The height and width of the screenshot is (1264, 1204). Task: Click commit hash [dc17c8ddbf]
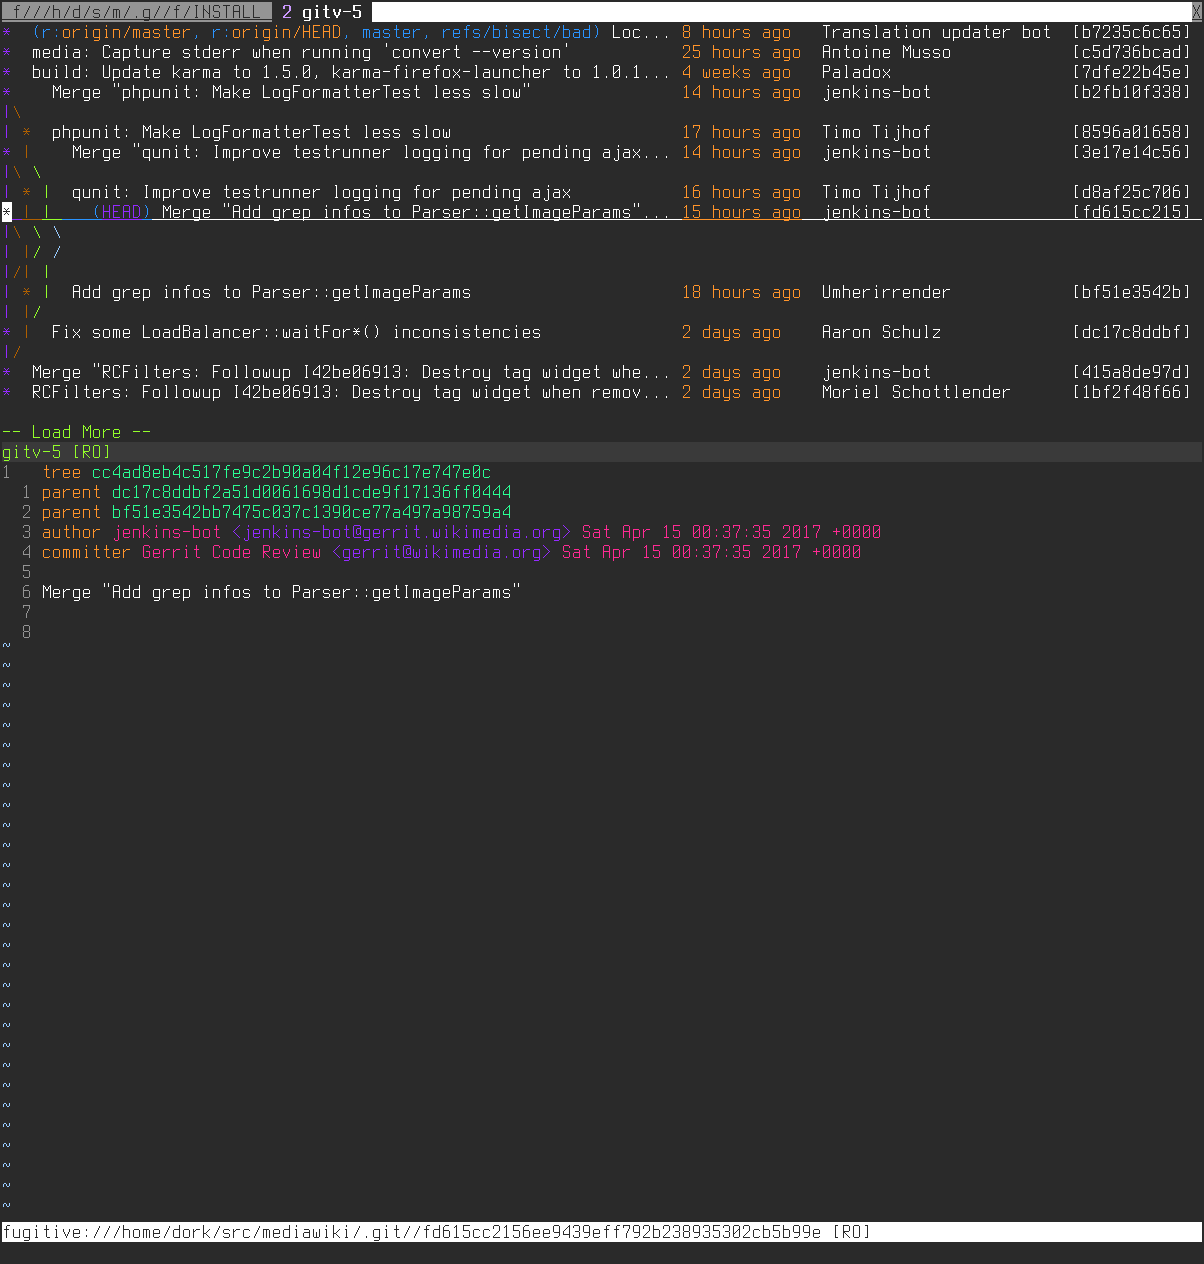click(1131, 332)
